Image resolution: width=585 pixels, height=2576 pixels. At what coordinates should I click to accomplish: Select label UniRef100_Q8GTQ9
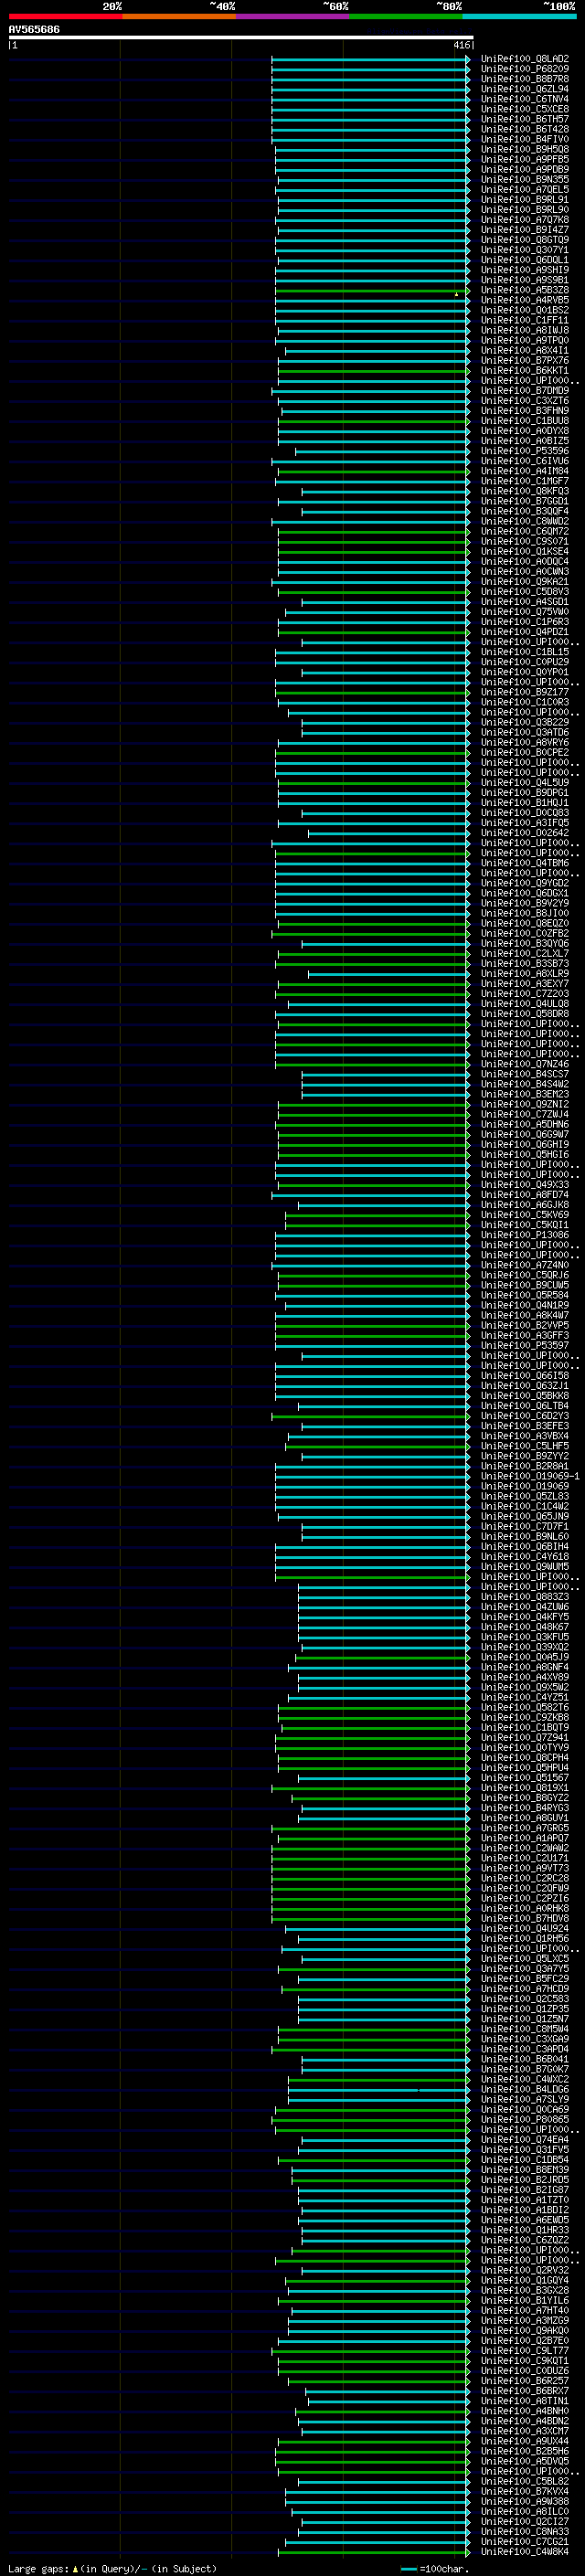click(524, 240)
